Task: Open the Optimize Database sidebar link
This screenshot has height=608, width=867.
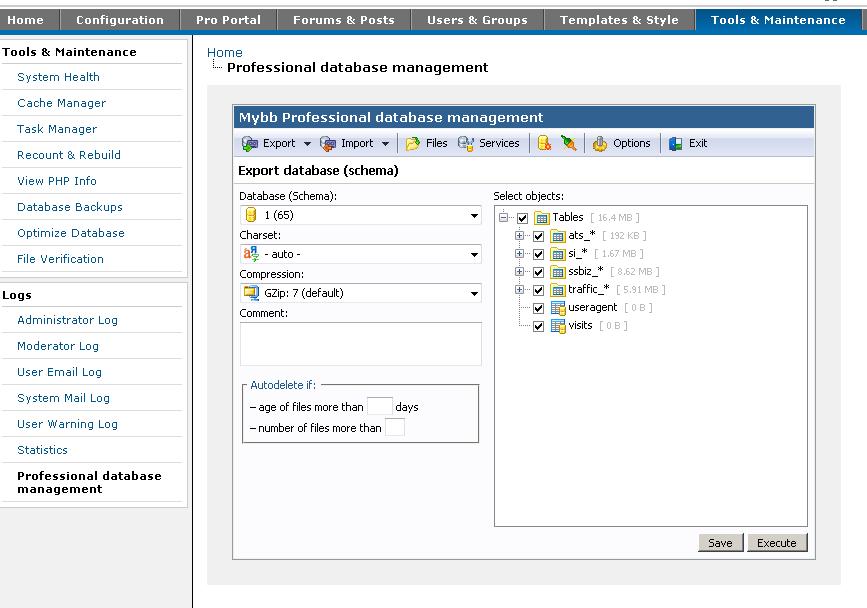Action: click(x=71, y=233)
